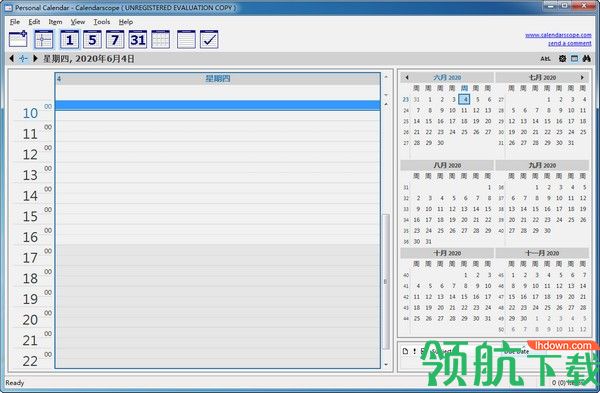Go to previous day arrow
The width and height of the screenshot is (600, 393).
pyautogui.click(x=11, y=59)
